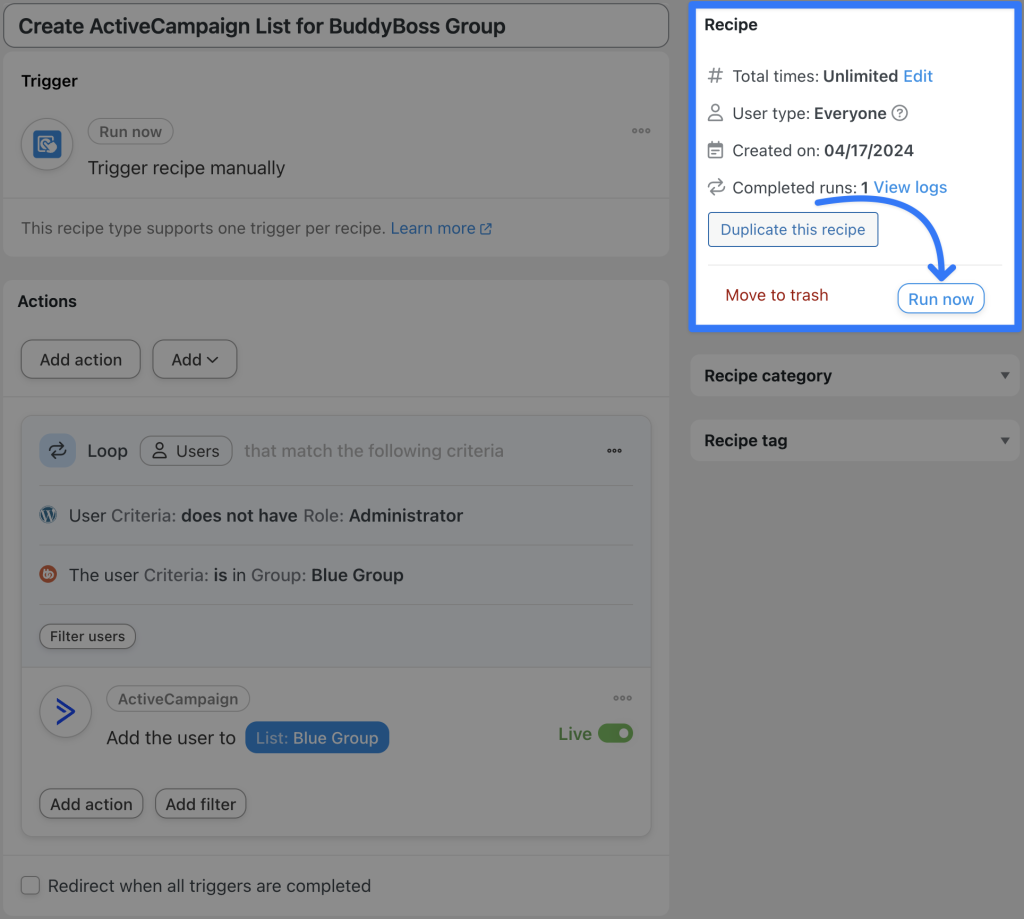The width and height of the screenshot is (1024, 919).
Task: Click the hashtag icon beside Total times
Action: [x=714, y=76]
